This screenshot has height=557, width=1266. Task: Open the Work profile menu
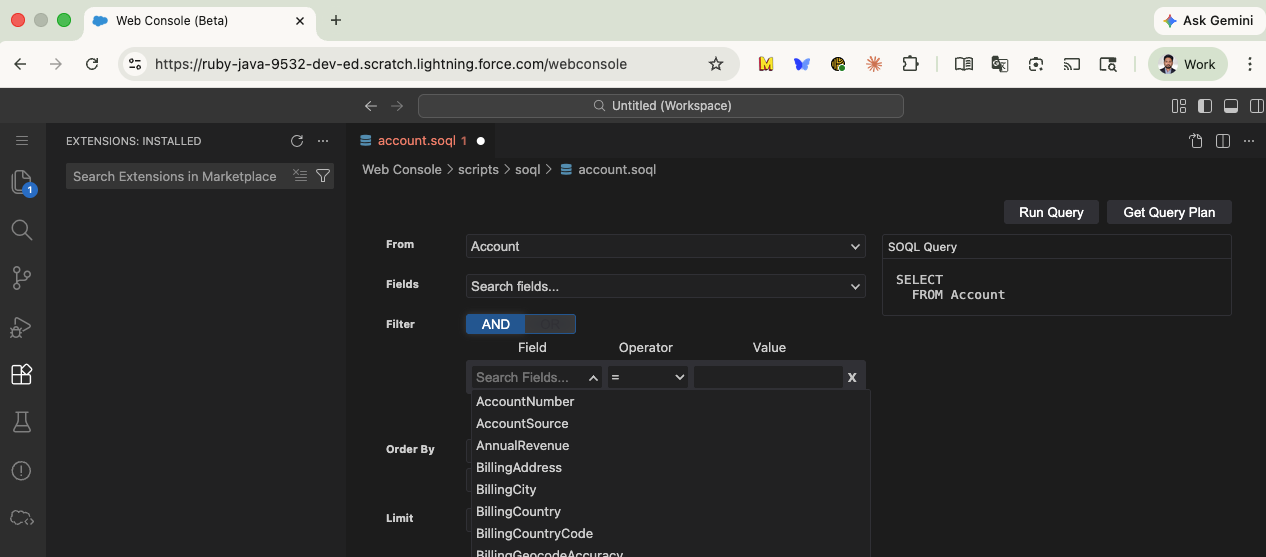point(1188,64)
